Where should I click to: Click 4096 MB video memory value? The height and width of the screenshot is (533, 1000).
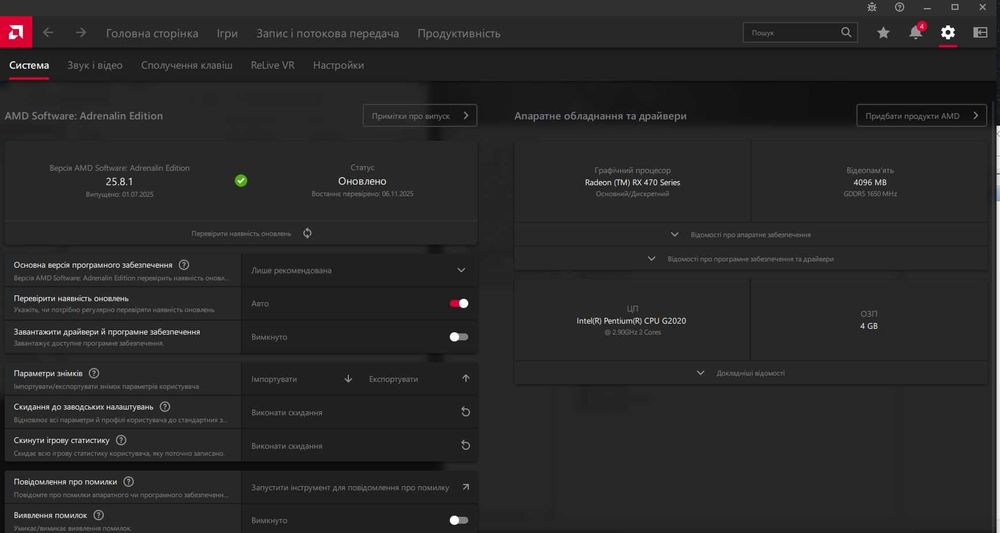870,182
